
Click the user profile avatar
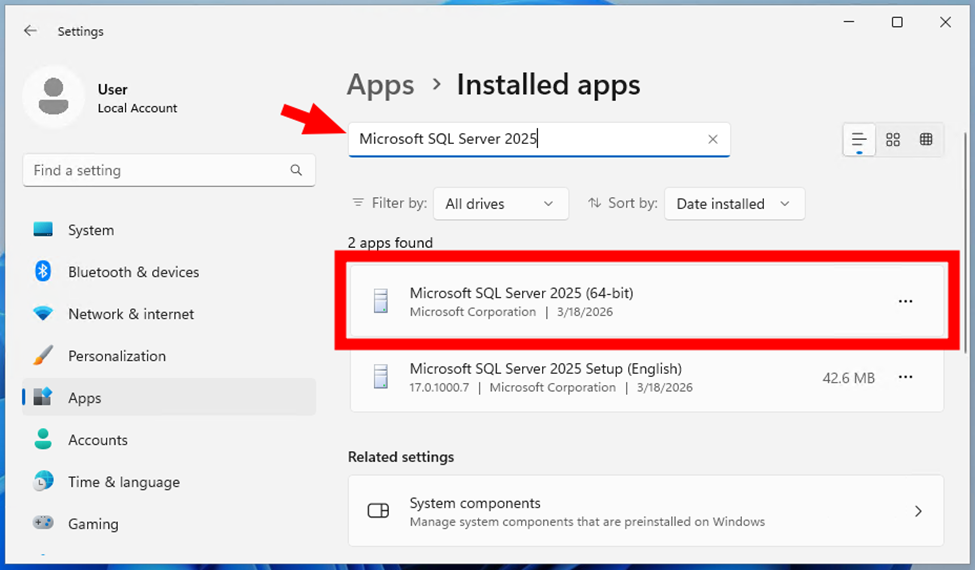point(52,98)
